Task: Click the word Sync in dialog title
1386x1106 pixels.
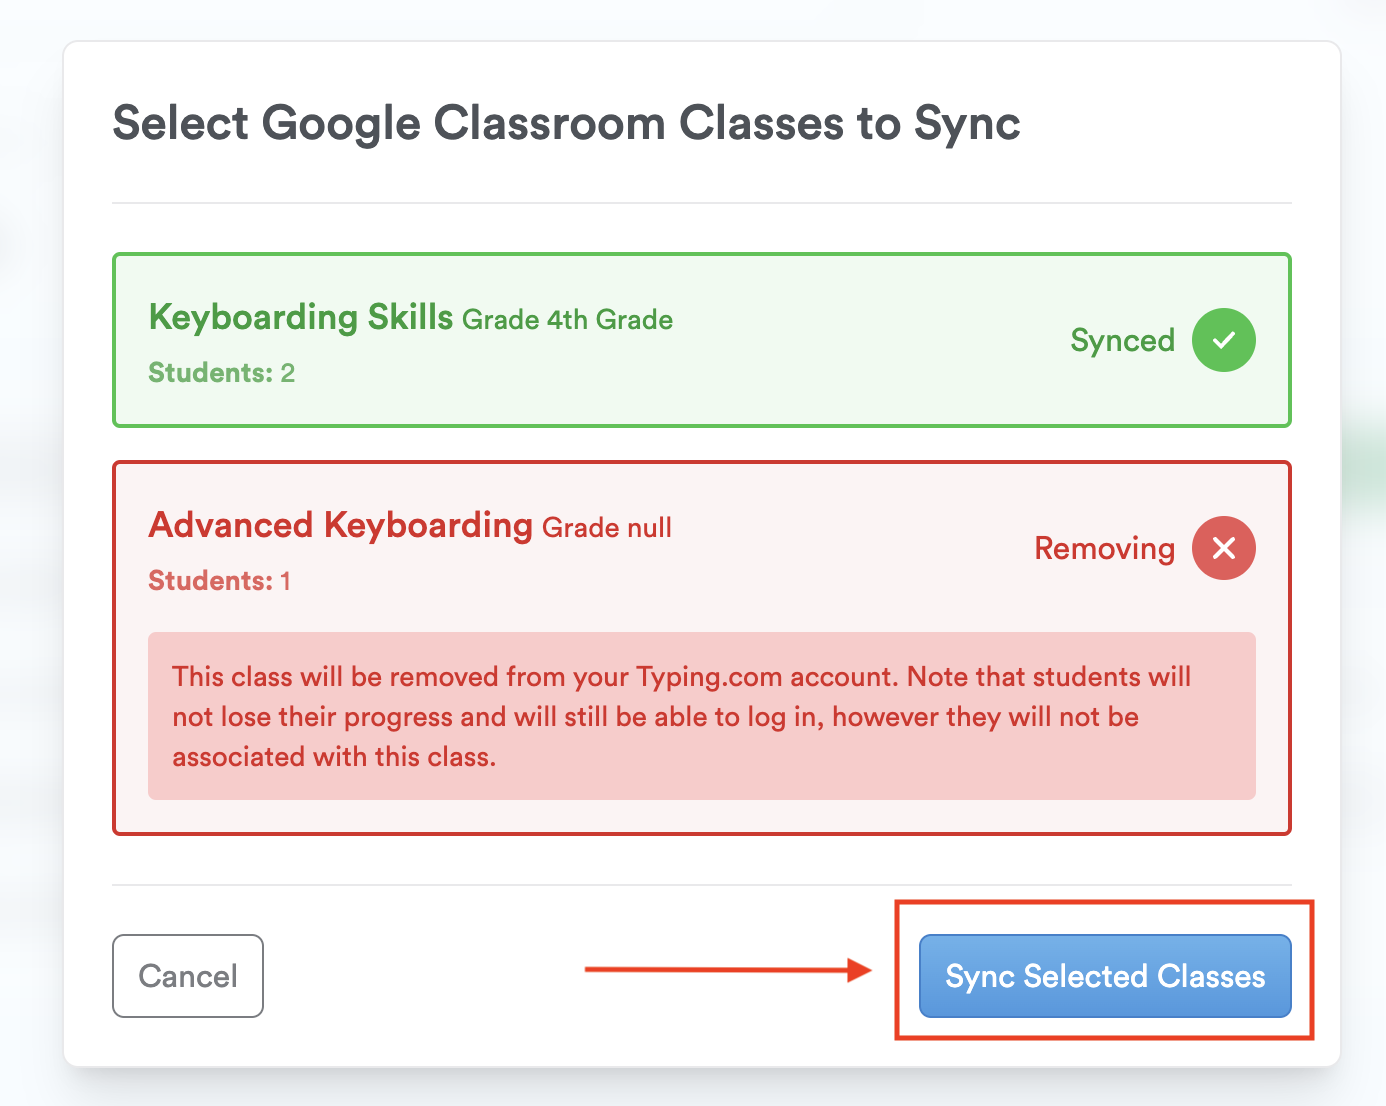Action: click(967, 124)
